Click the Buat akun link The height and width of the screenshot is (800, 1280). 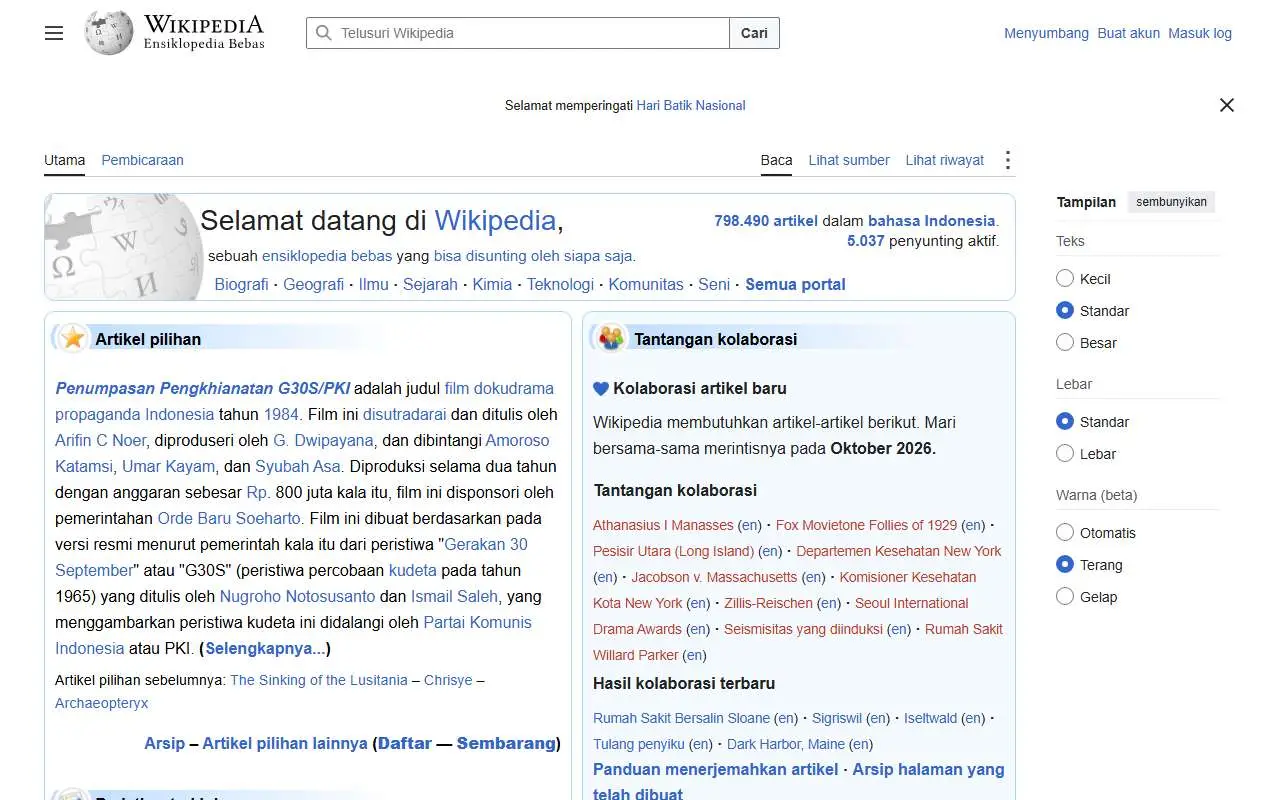tap(1128, 33)
